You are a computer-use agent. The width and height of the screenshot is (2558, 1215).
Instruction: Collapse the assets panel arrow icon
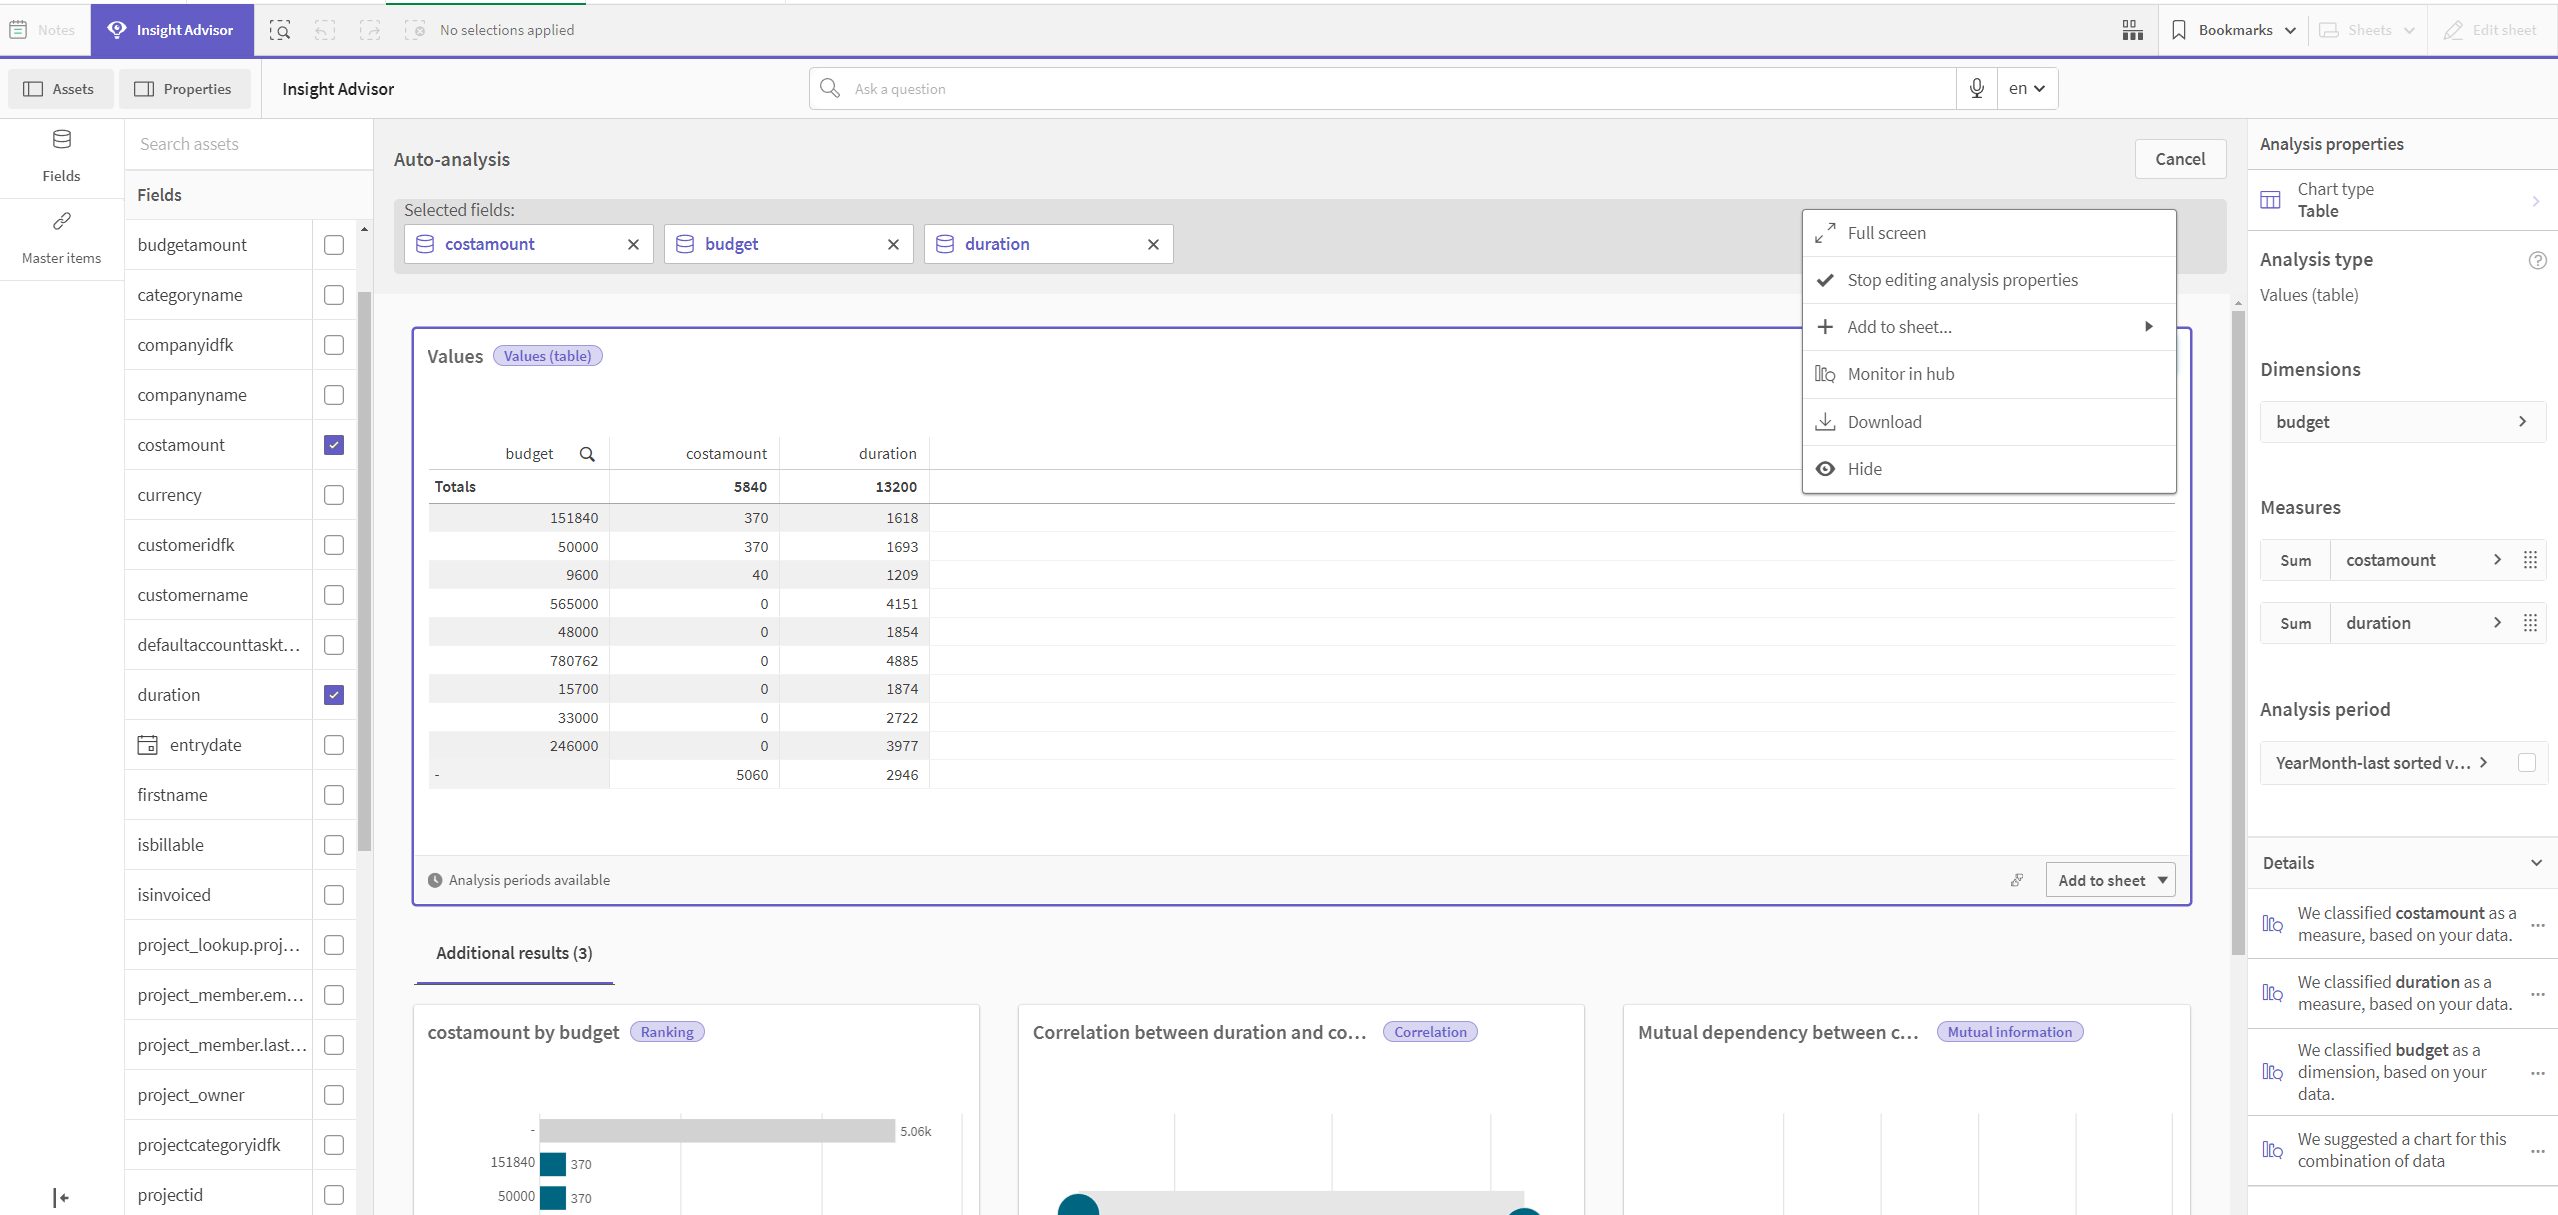pos(61,1197)
